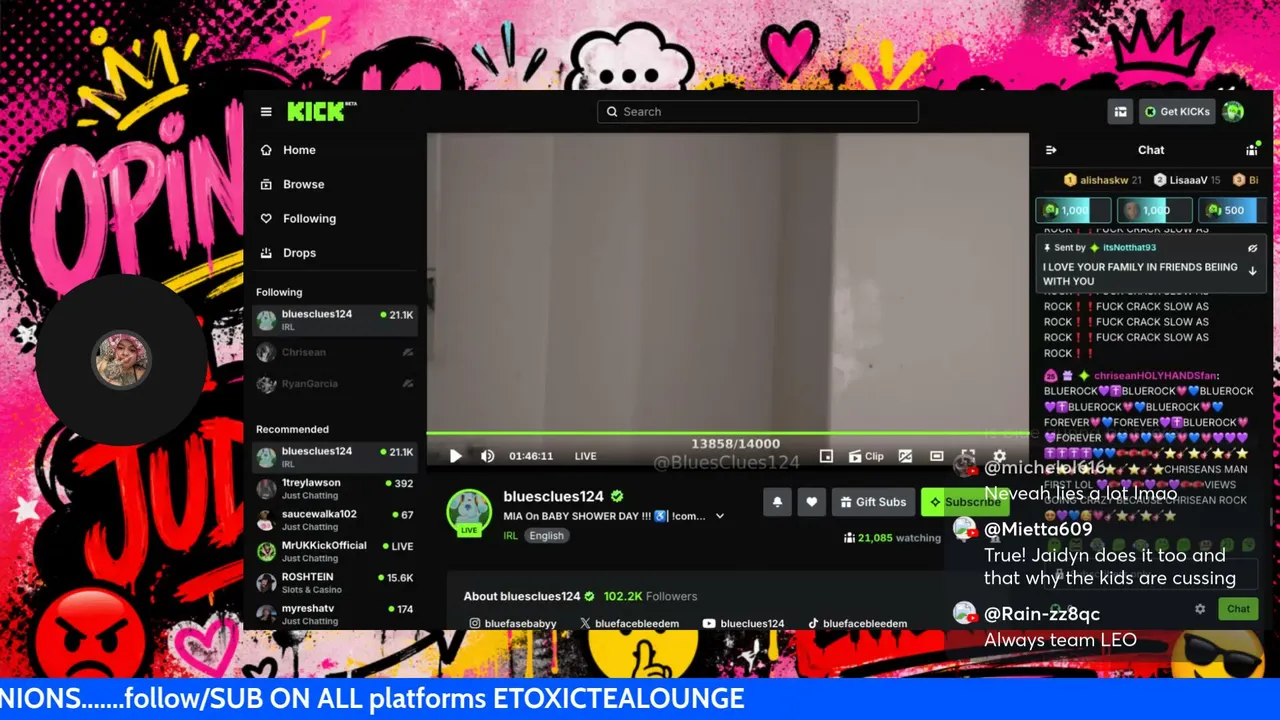The height and width of the screenshot is (720, 1280).
Task: Jump to LIVE in the player
Action: coord(585,456)
